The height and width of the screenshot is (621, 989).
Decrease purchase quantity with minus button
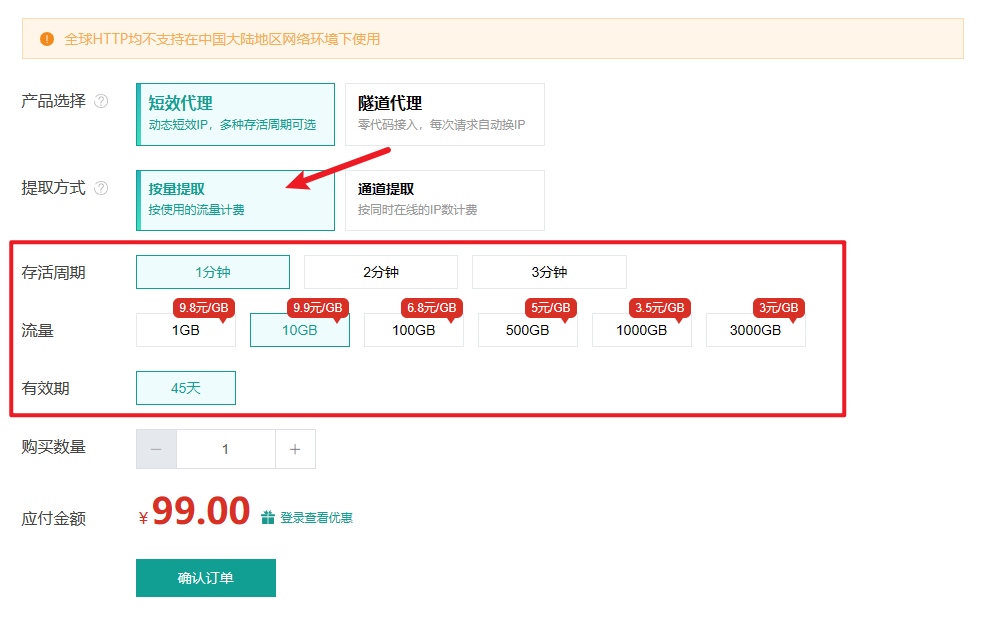pos(156,450)
